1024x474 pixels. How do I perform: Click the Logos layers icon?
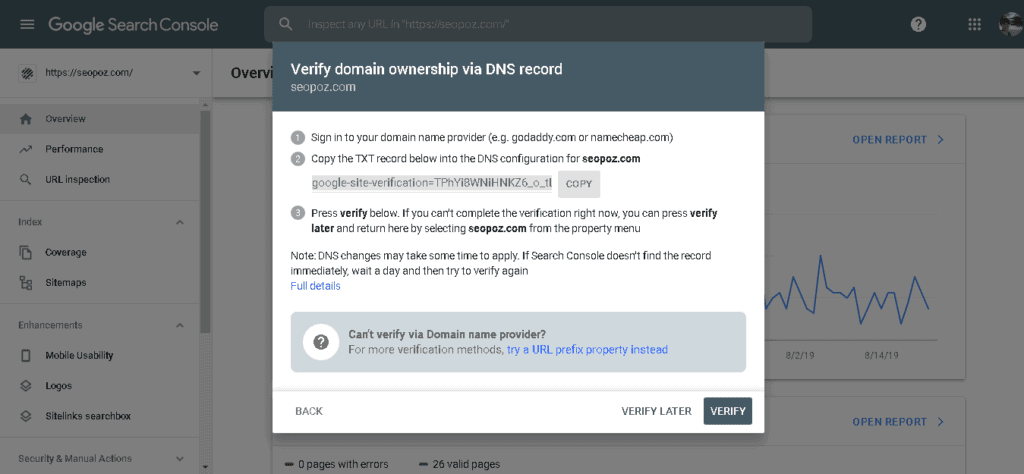26,386
